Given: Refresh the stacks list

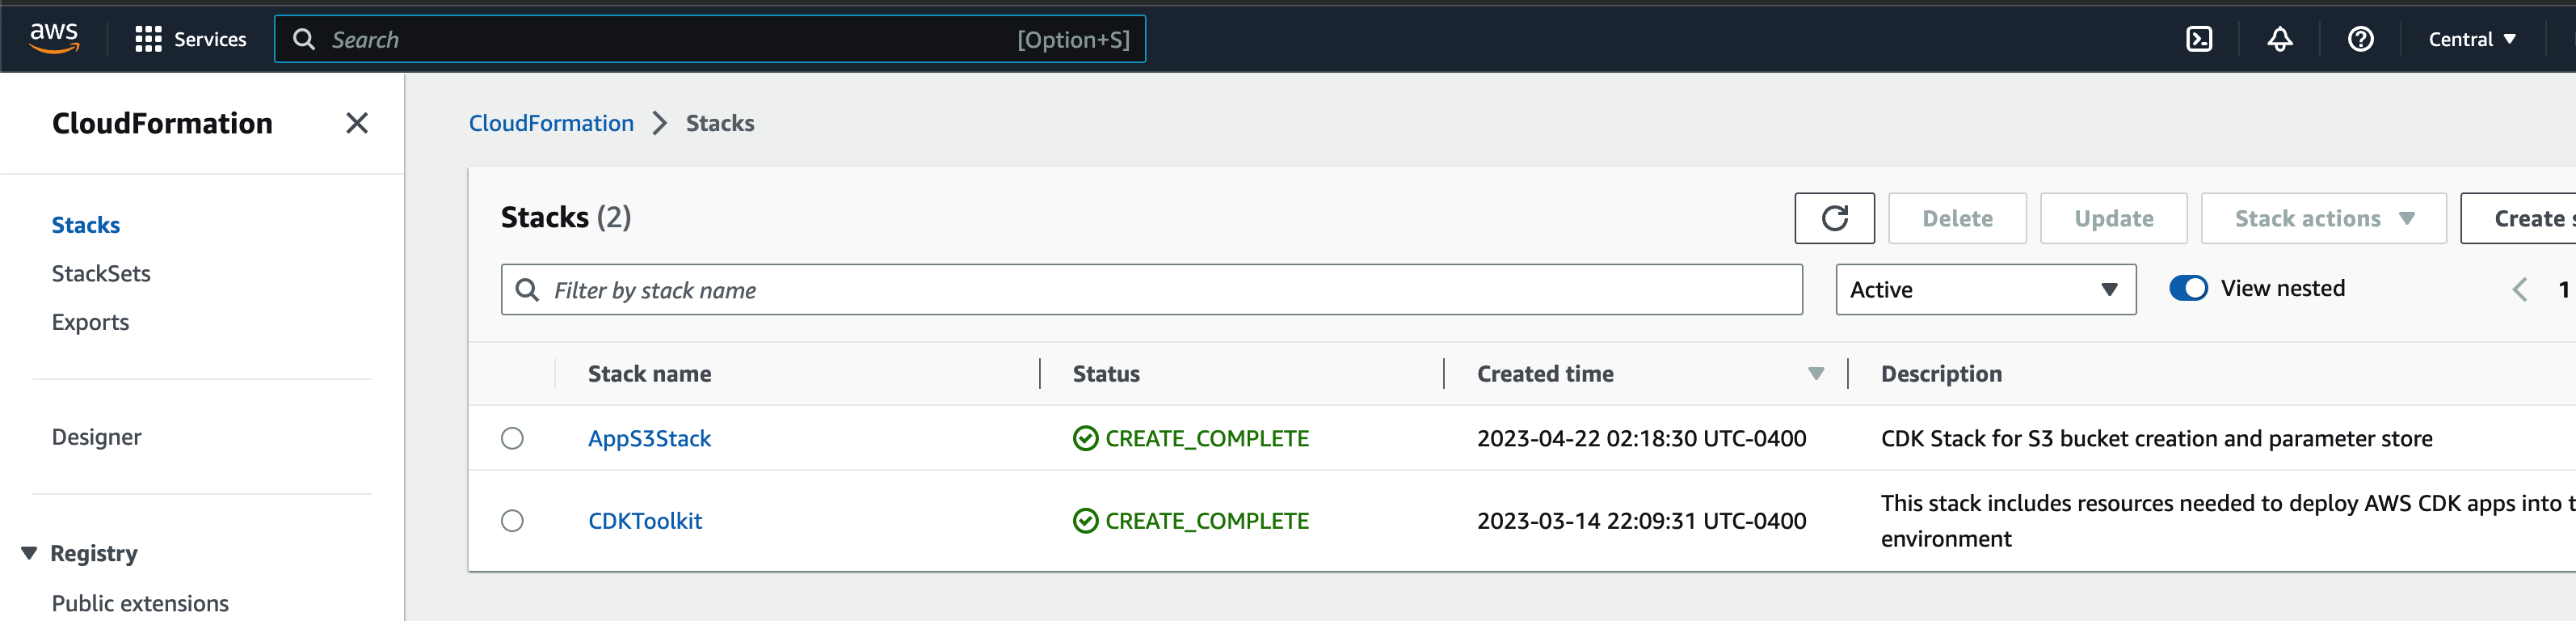Looking at the screenshot, I should (x=1834, y=218).
